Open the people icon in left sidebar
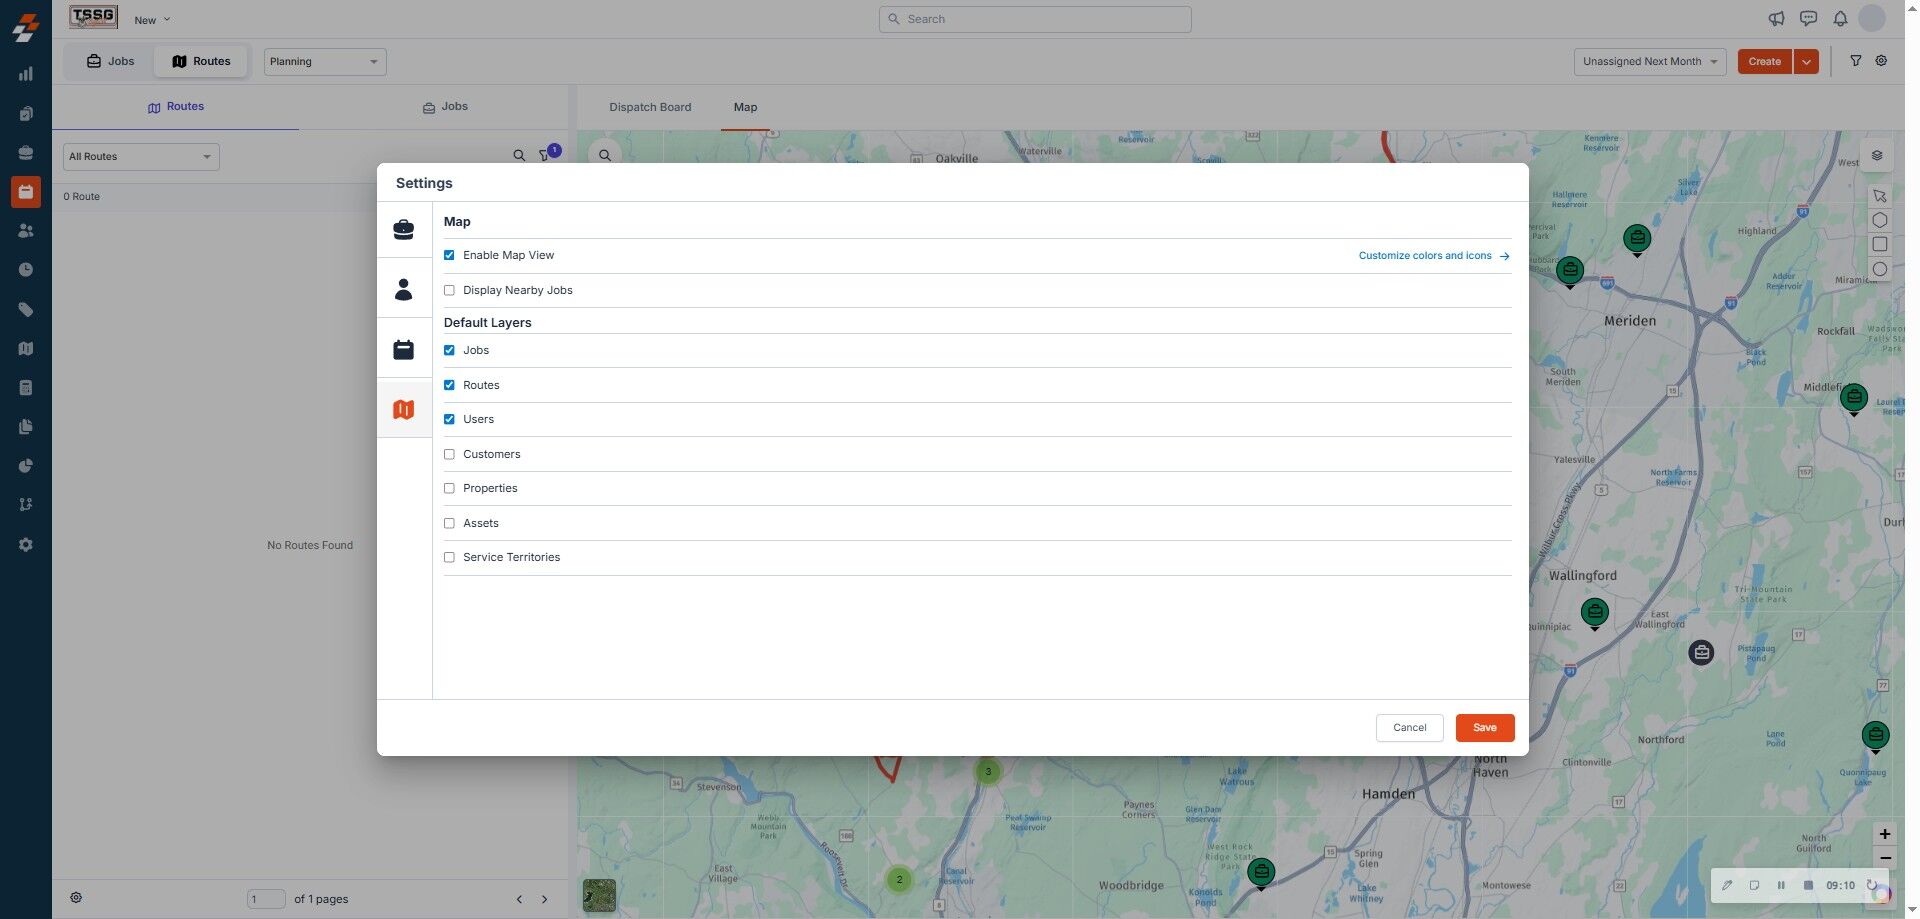The image size is (1920, 919). 26,231
